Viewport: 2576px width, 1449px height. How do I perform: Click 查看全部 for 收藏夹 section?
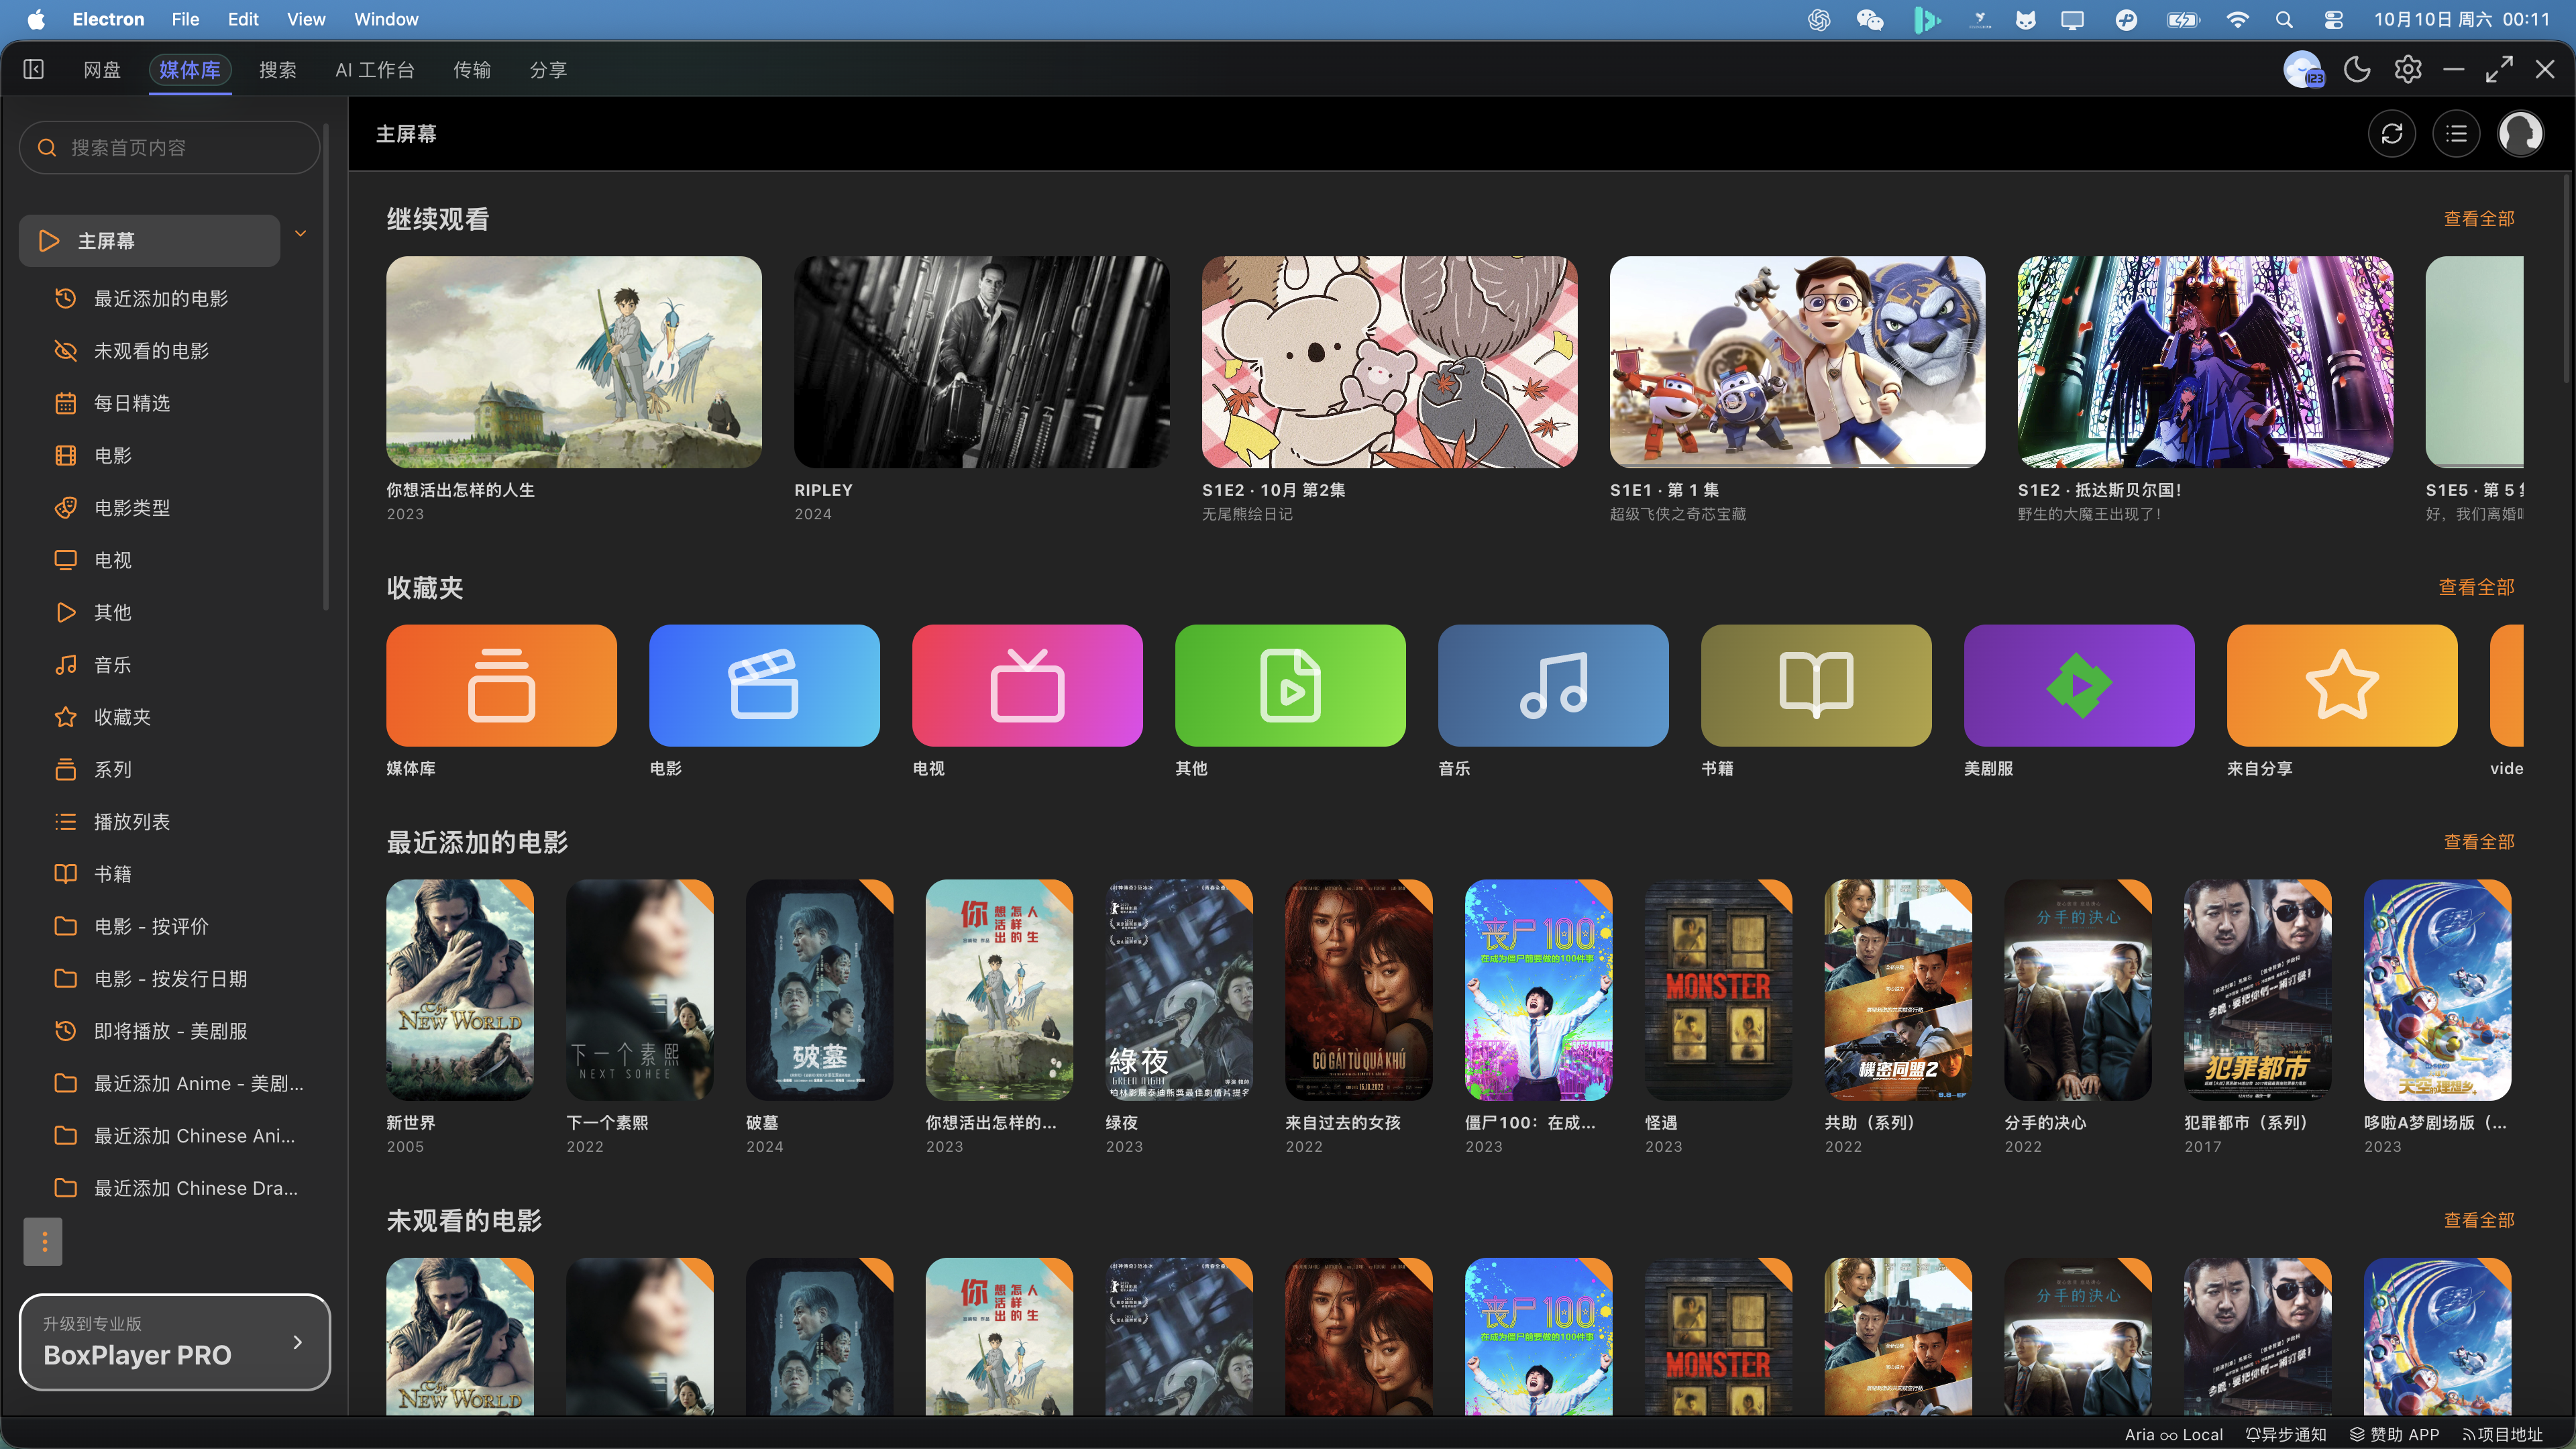[x=2477, y=587]
